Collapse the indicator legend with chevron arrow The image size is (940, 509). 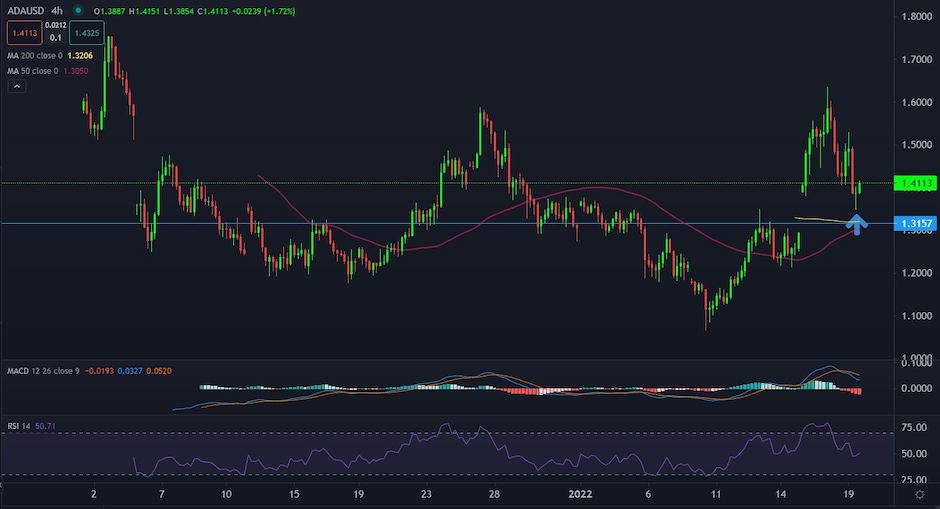pos(17,87)
